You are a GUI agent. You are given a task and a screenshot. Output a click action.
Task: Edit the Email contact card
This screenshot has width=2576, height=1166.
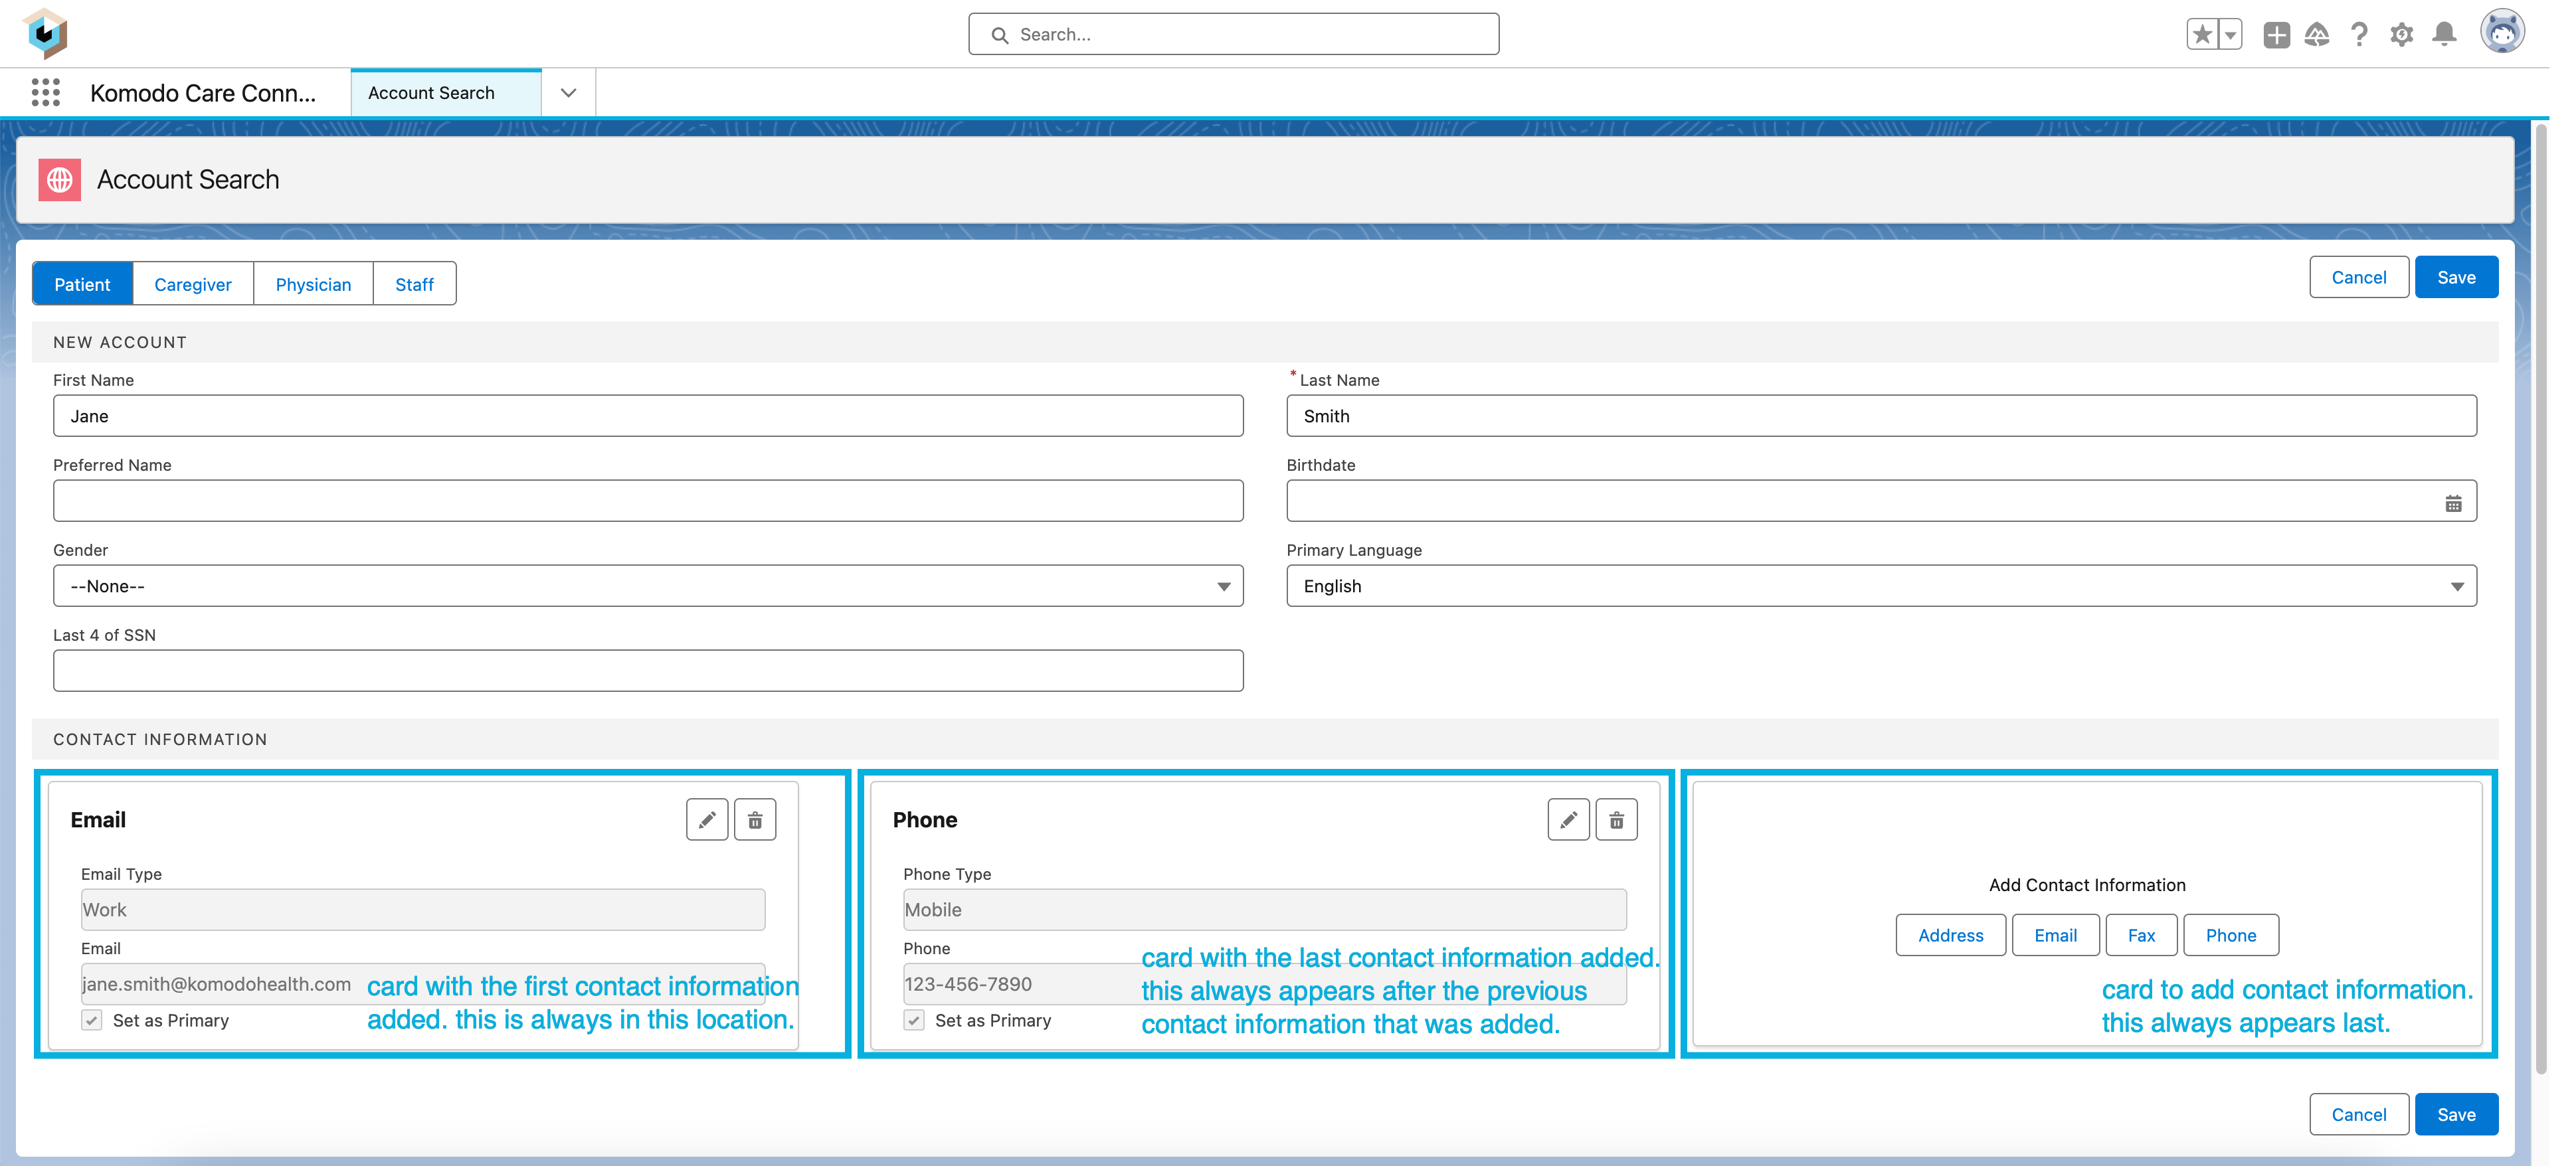pyautogui.click(x=707, y=820)
